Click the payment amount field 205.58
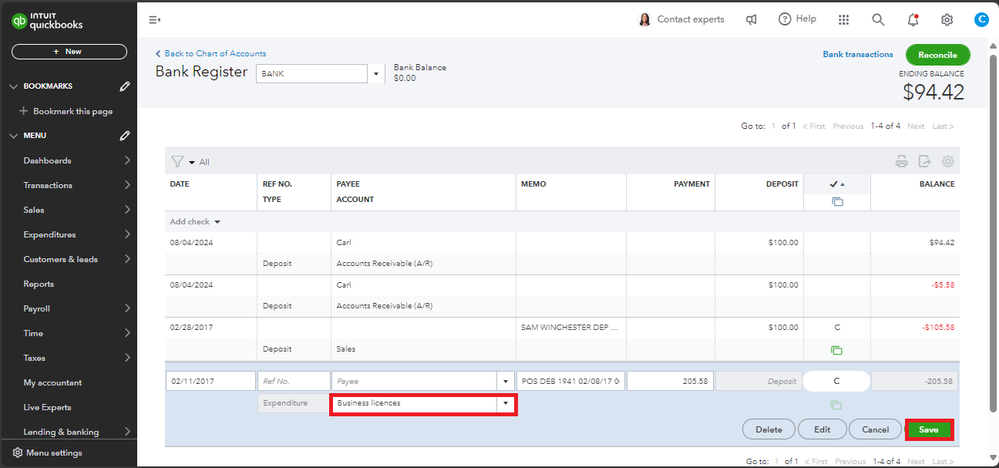This screenshot has height=468, width=999. coord(670,381)
